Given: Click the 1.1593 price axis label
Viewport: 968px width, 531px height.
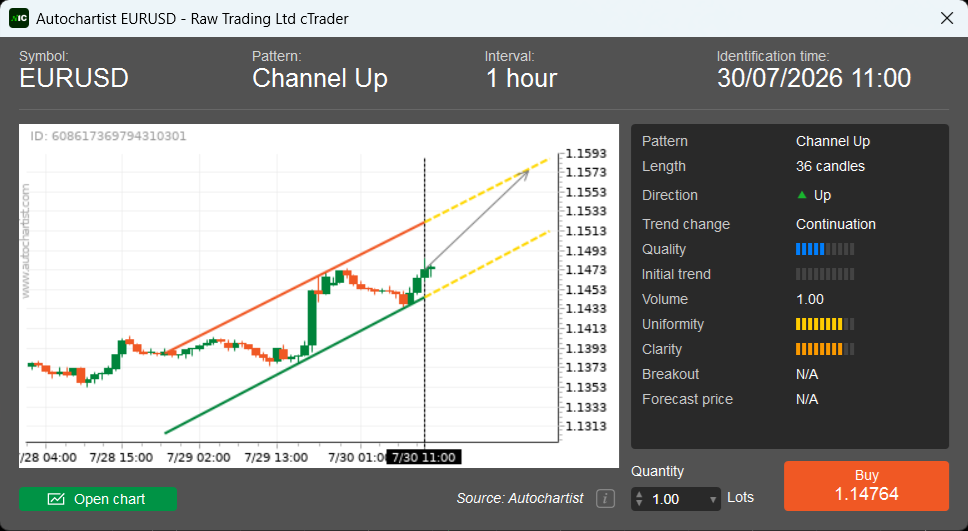Looking at the screenshot, I should coord(586,153).
